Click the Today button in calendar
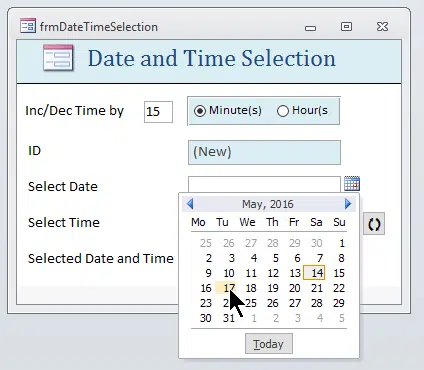Image resolution: width=424 pixels, height=370 pixels. 269,344
